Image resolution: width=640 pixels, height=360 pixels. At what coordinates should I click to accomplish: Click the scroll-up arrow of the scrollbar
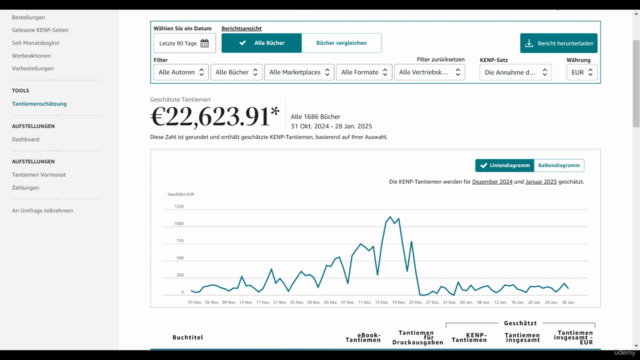[x=636, y=13]
